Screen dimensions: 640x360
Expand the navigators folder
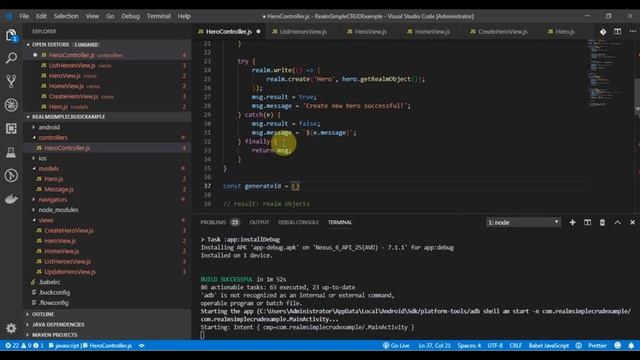pos(53,200)
